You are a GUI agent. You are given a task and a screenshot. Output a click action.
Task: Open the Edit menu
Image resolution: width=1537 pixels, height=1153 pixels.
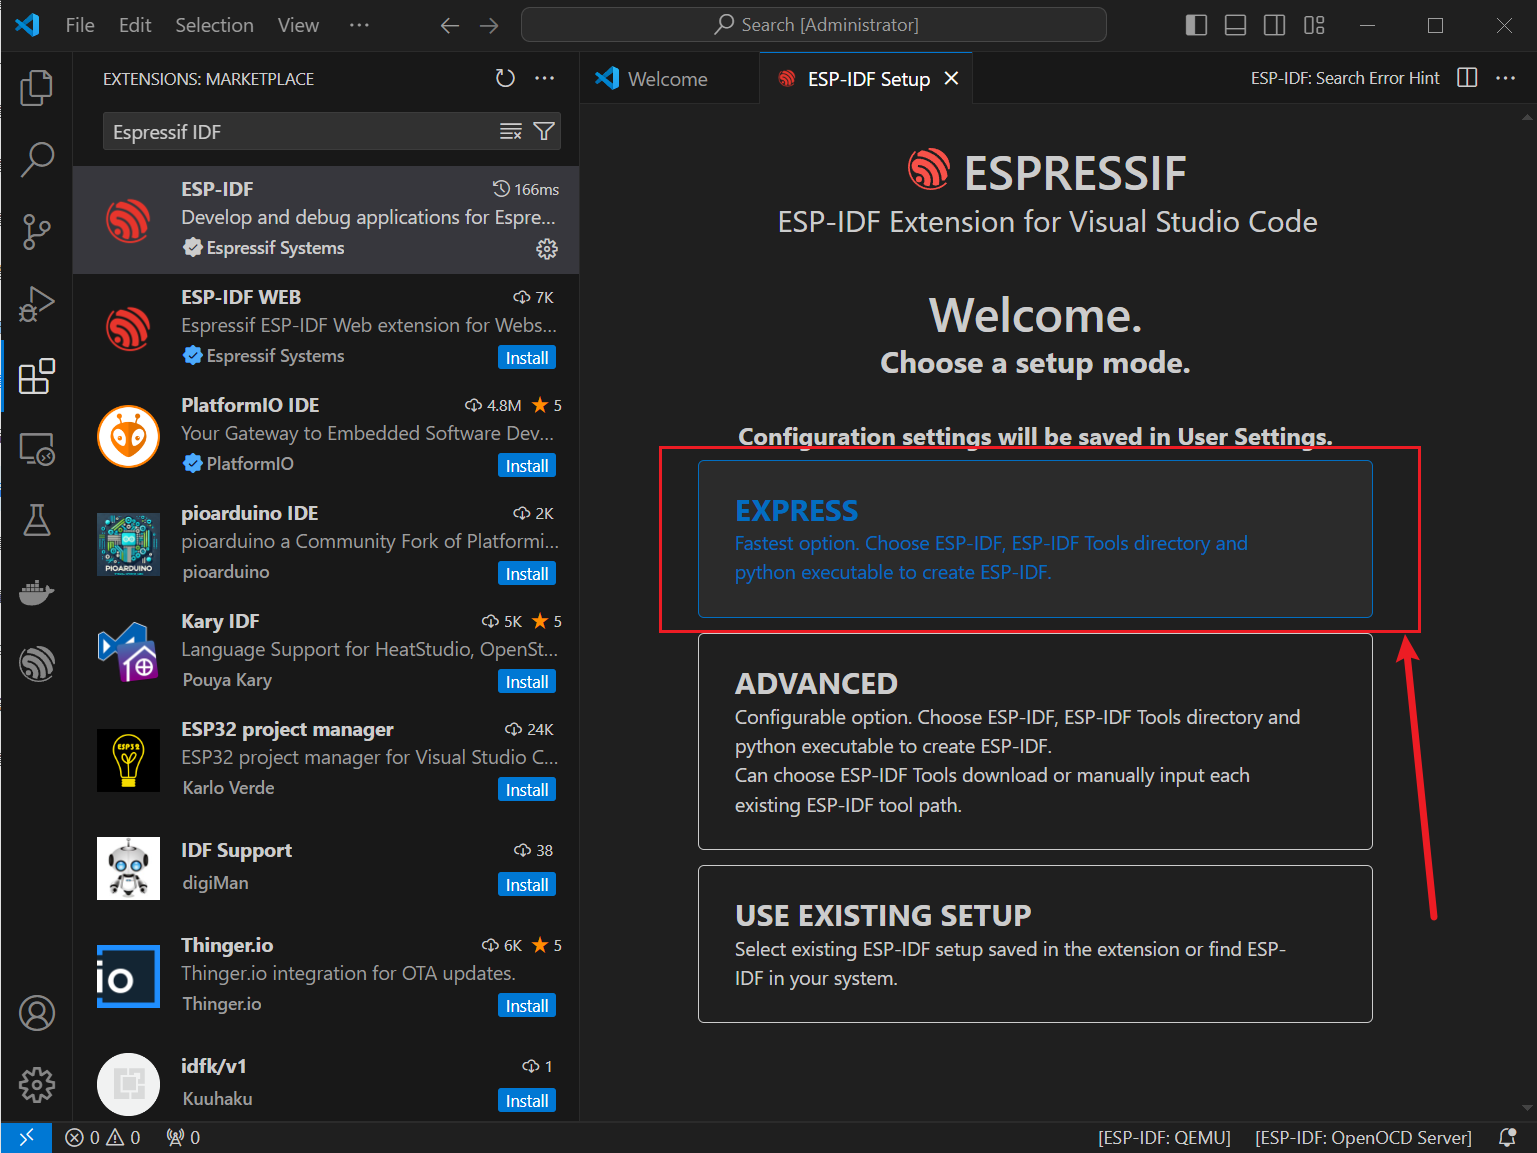[135, 25]
